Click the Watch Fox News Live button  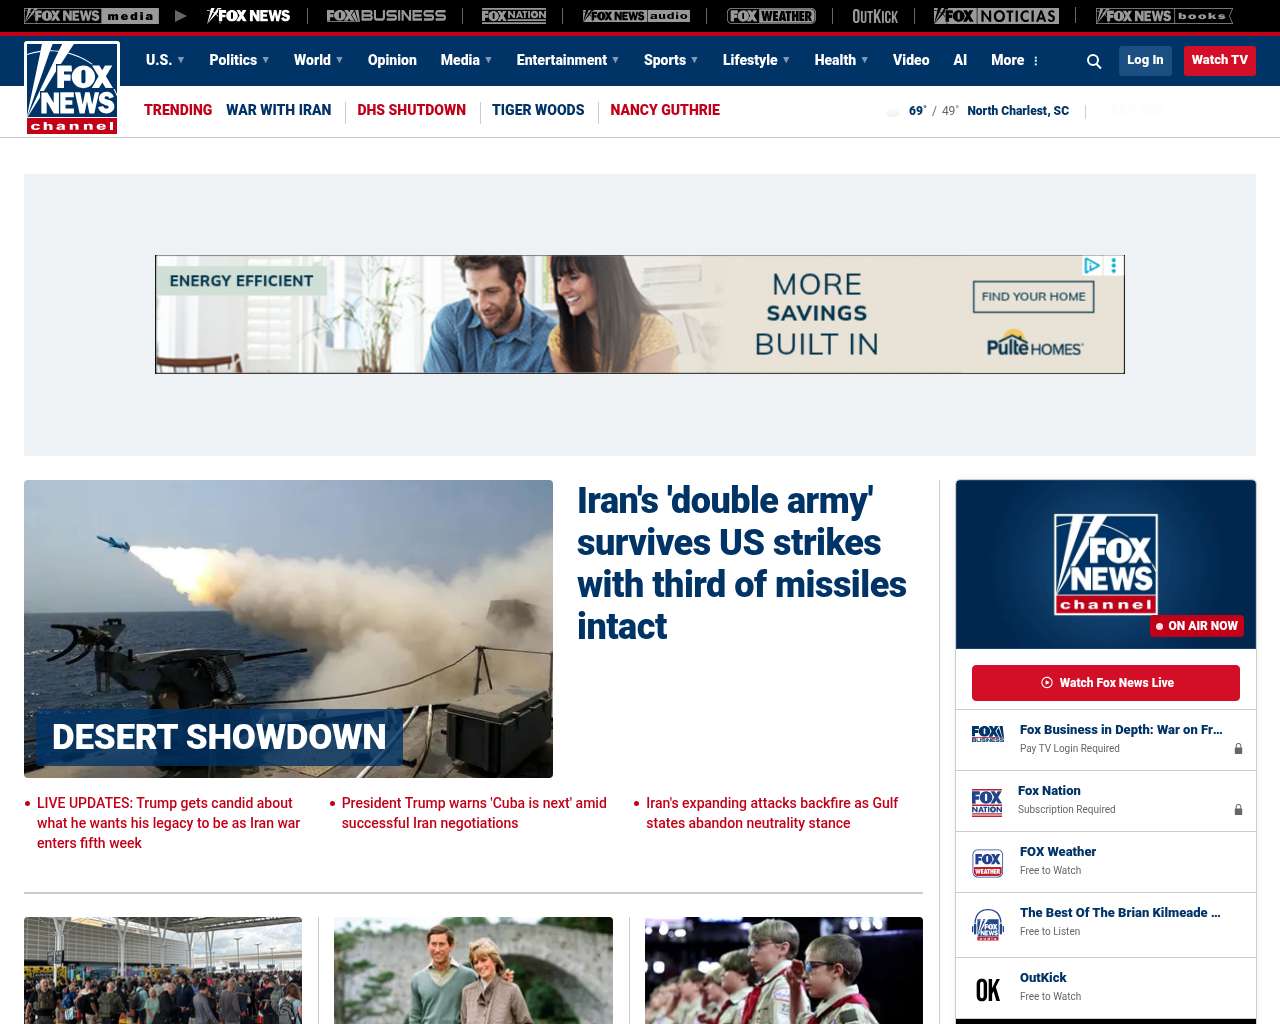[x=1106, y=683]
